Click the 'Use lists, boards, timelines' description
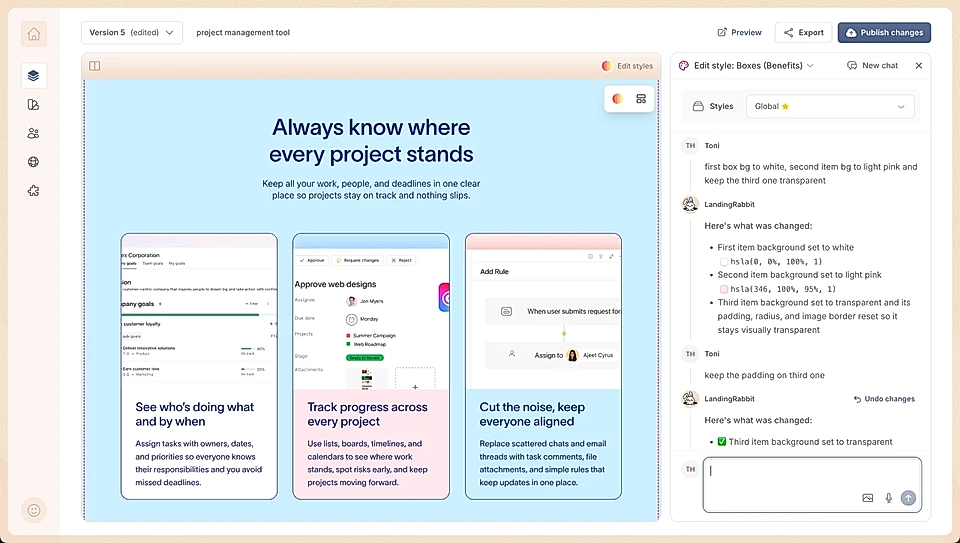960x543 pixels. tap(367, 463)
